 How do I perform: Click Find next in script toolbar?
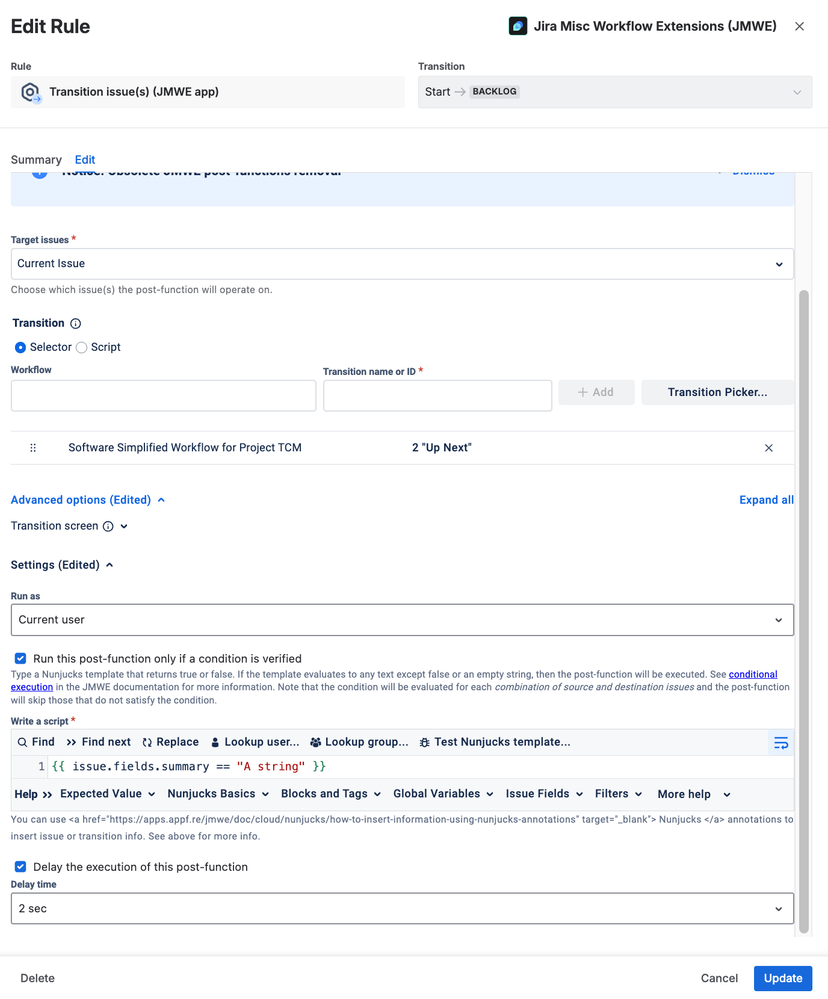99,742
